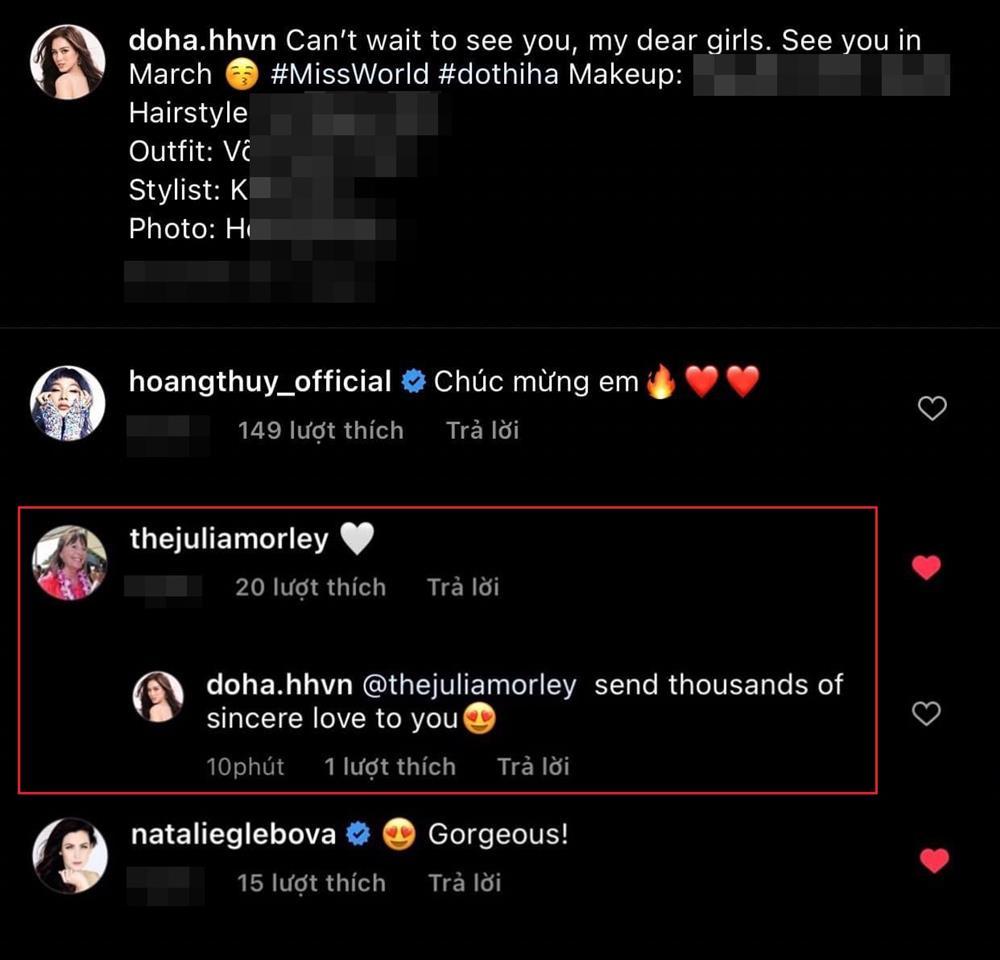Reply to natalieglebova's Gorgeous comment
The height and width of the screenshot is (960, 1000).
coord(464,883)
